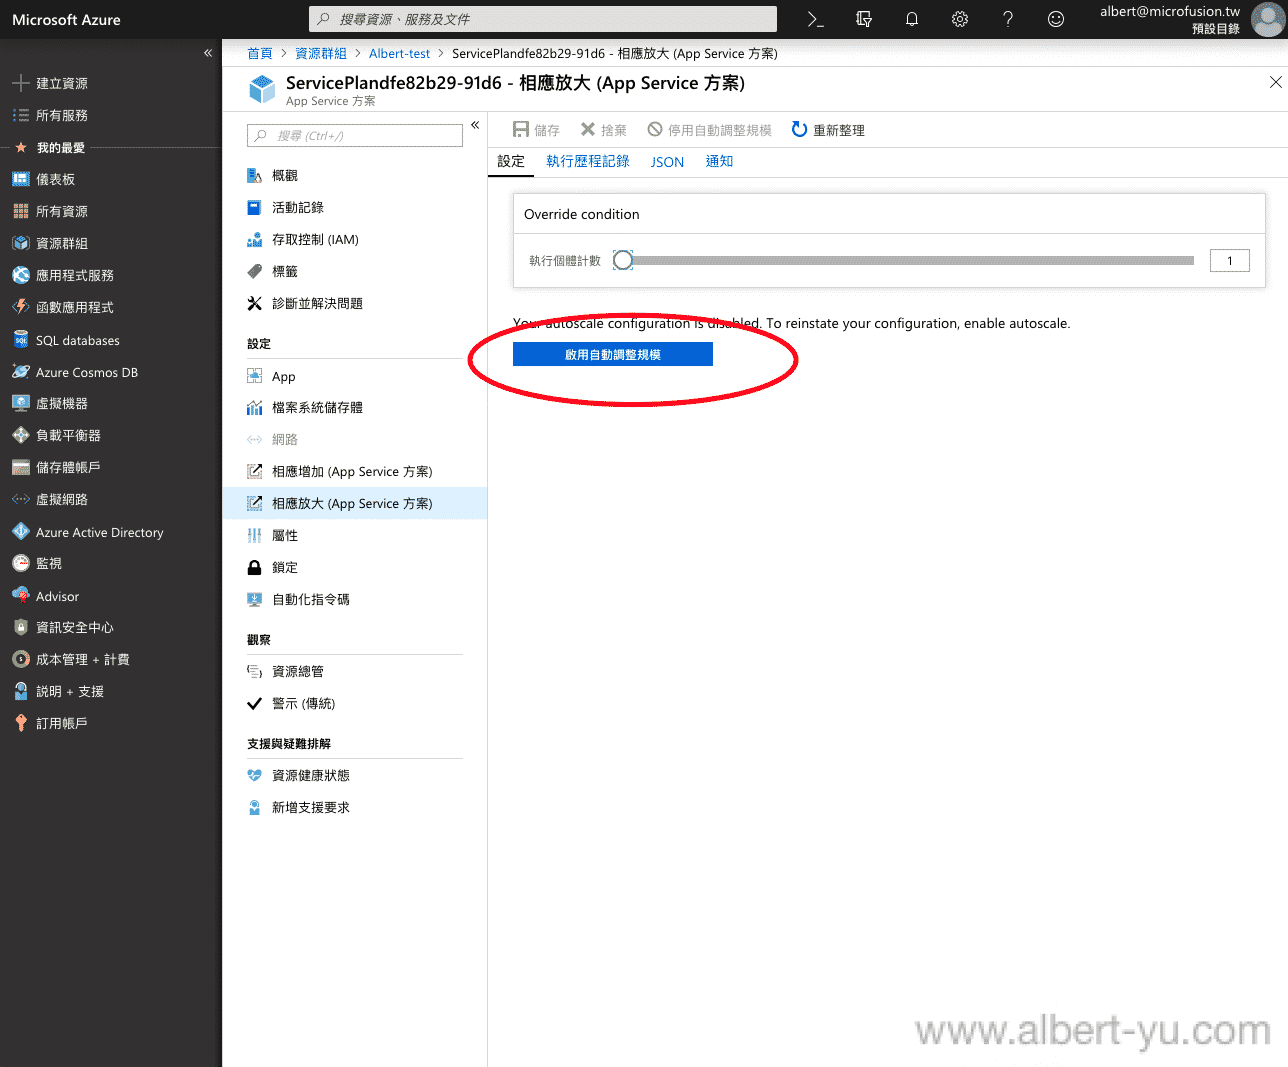Click top search resources field
1288x1067 pixels.
pyautogui.click(x=543, y=19)
